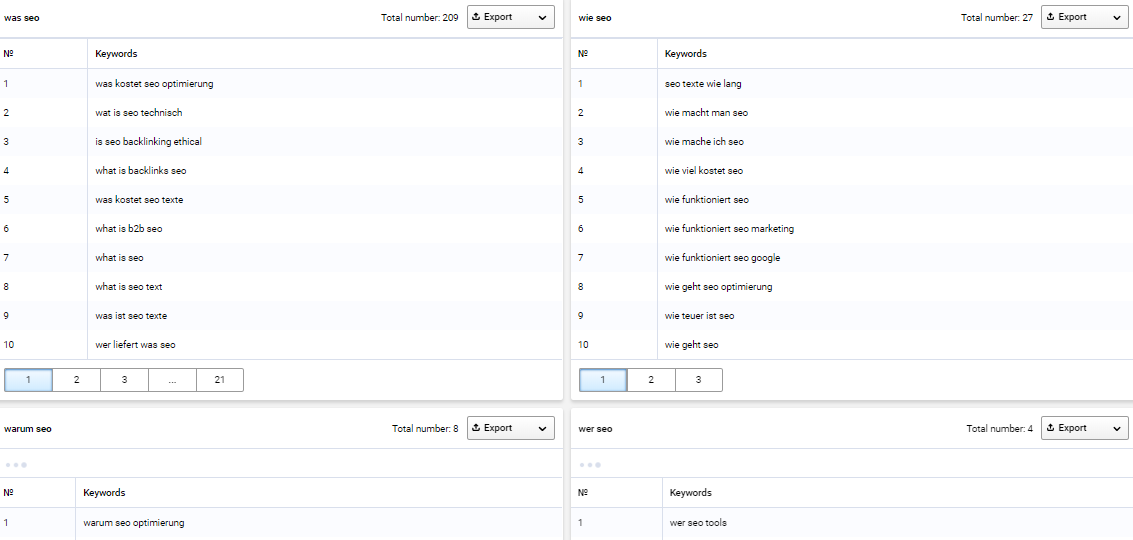Open the ellipsis pagination button in 'was seo'
1133x540 pixels.
(x=172, y=380)
